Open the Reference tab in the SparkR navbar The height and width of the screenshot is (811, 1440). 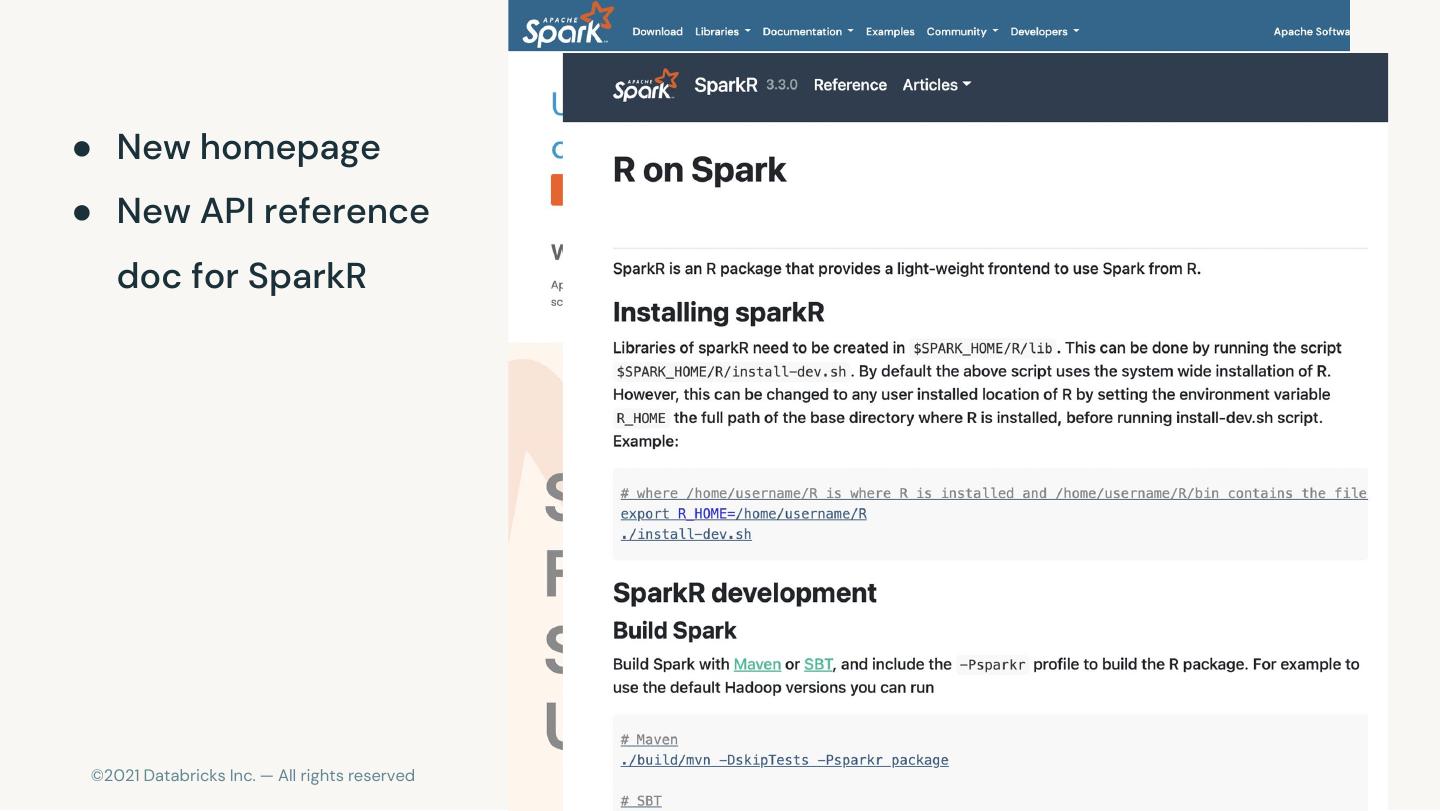[x=850, y=85]
